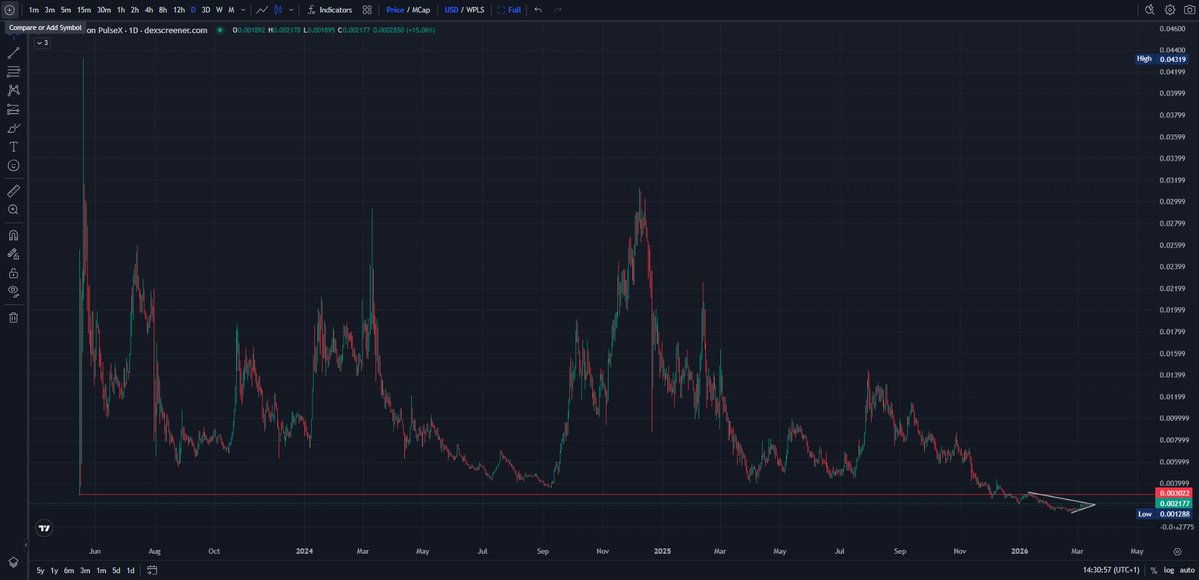Undo the last chart action
The image size is (1199, 580).
click(x=538, y=10)
